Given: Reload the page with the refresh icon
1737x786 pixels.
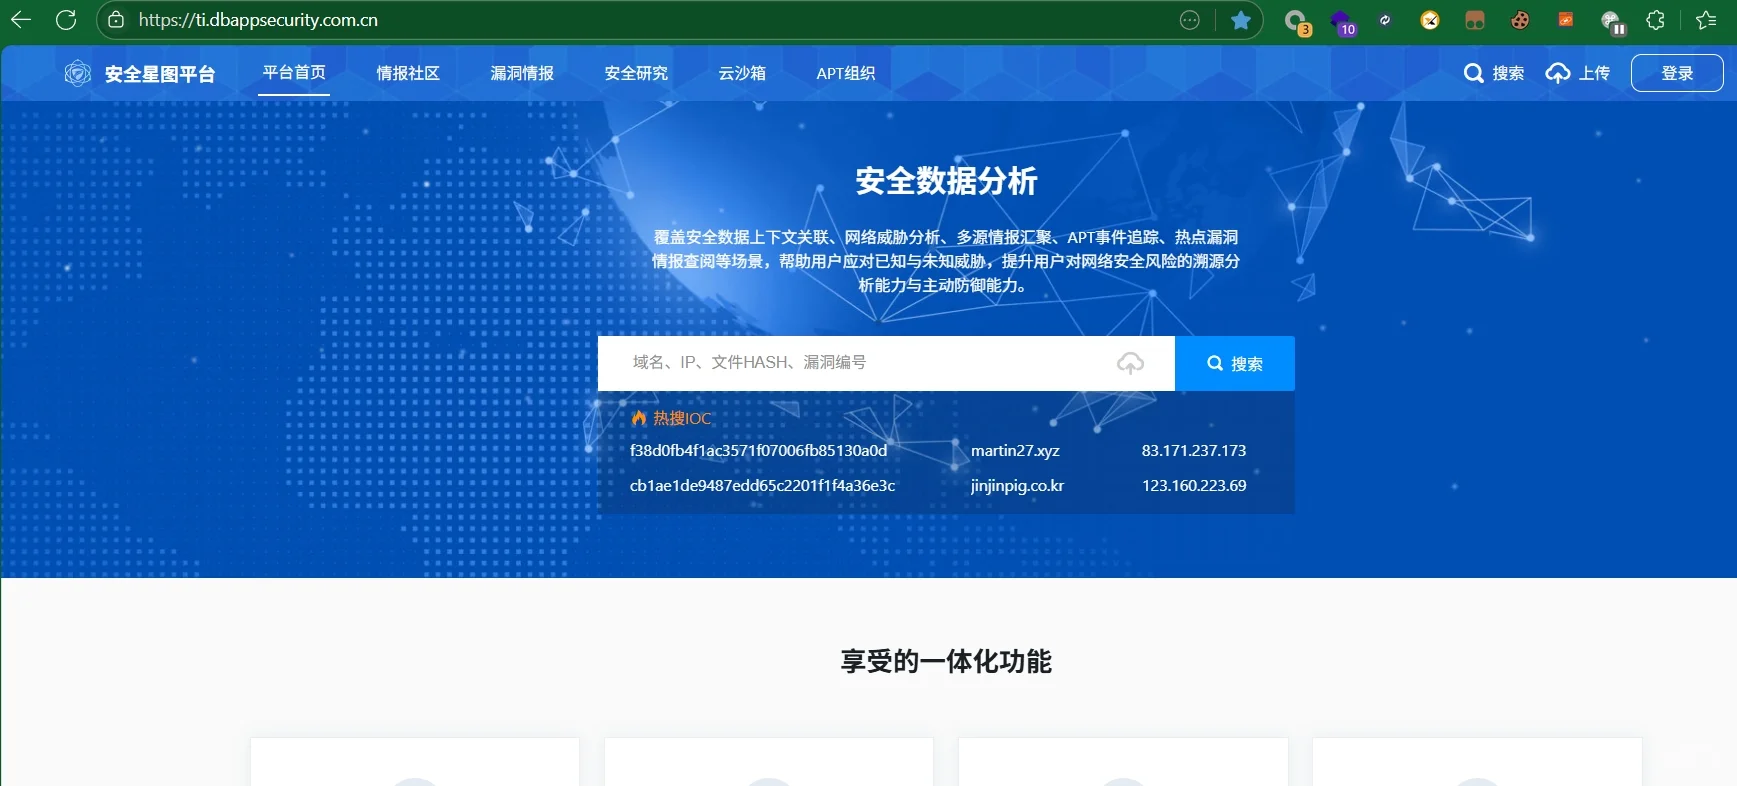Looking at the screenshot, I should pyautogui.click(x=66, y=20).
